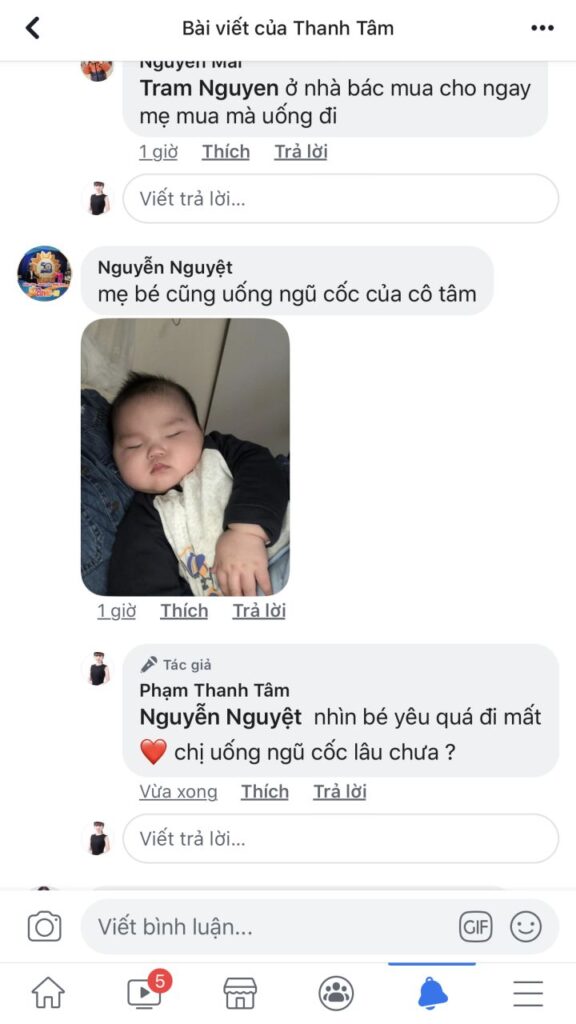Screen dimensions: 576x1024
Task: Go back using the header arrow
Action: tap(33, 28)
